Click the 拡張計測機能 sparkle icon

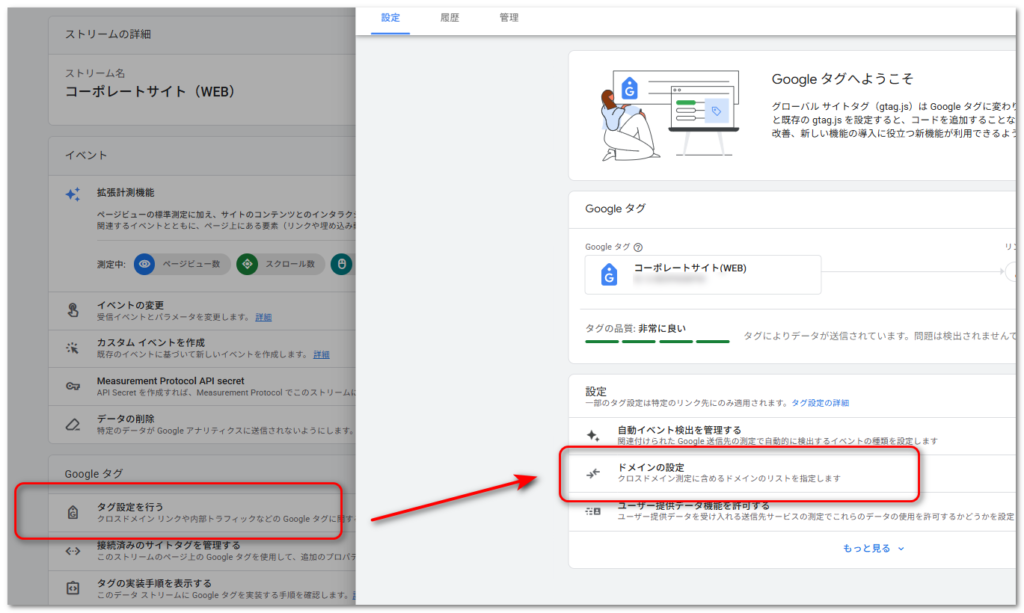click(72, 195)
